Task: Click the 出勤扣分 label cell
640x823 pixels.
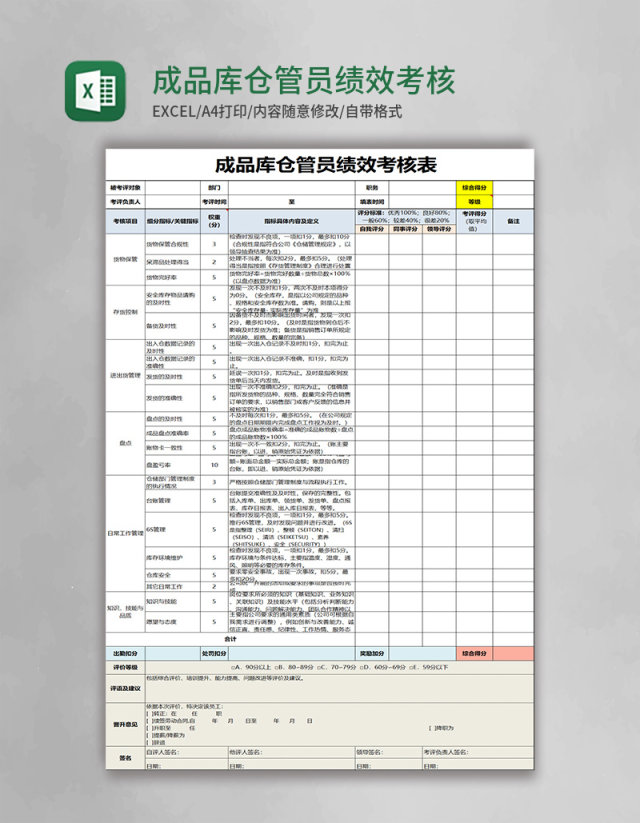Action: pos(125,653)
